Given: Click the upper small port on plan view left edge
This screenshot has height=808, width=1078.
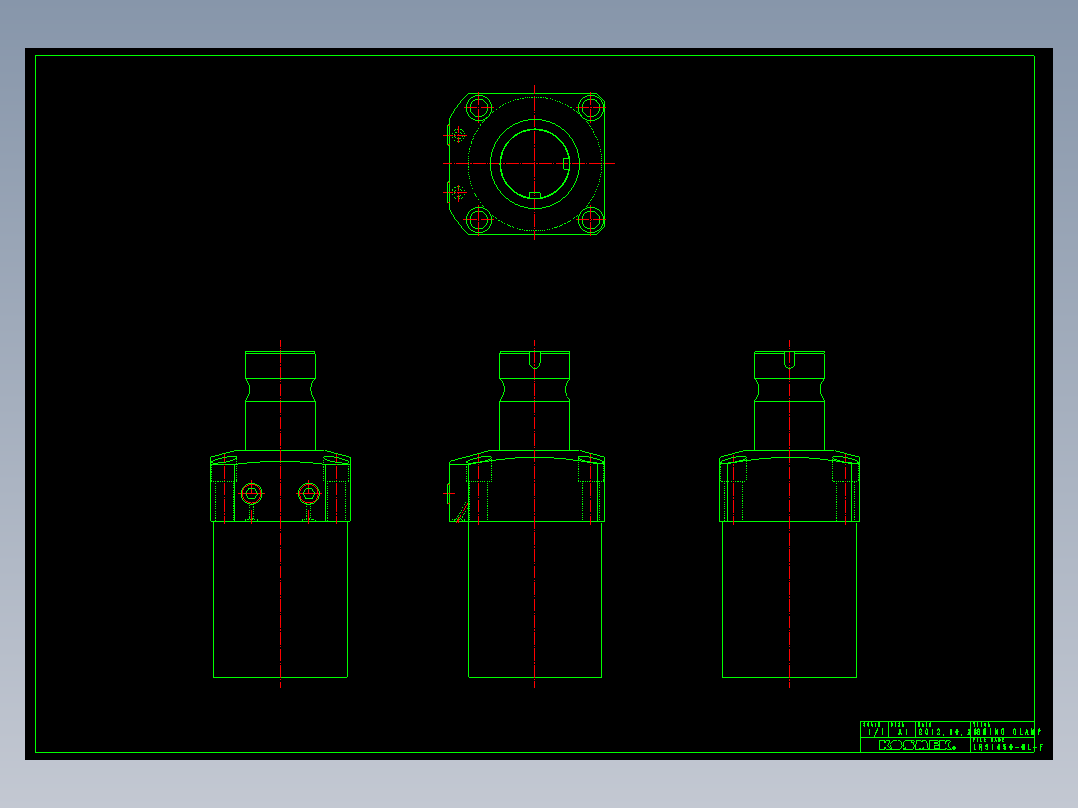Looking at the screenshot, I should pos(459,135).
